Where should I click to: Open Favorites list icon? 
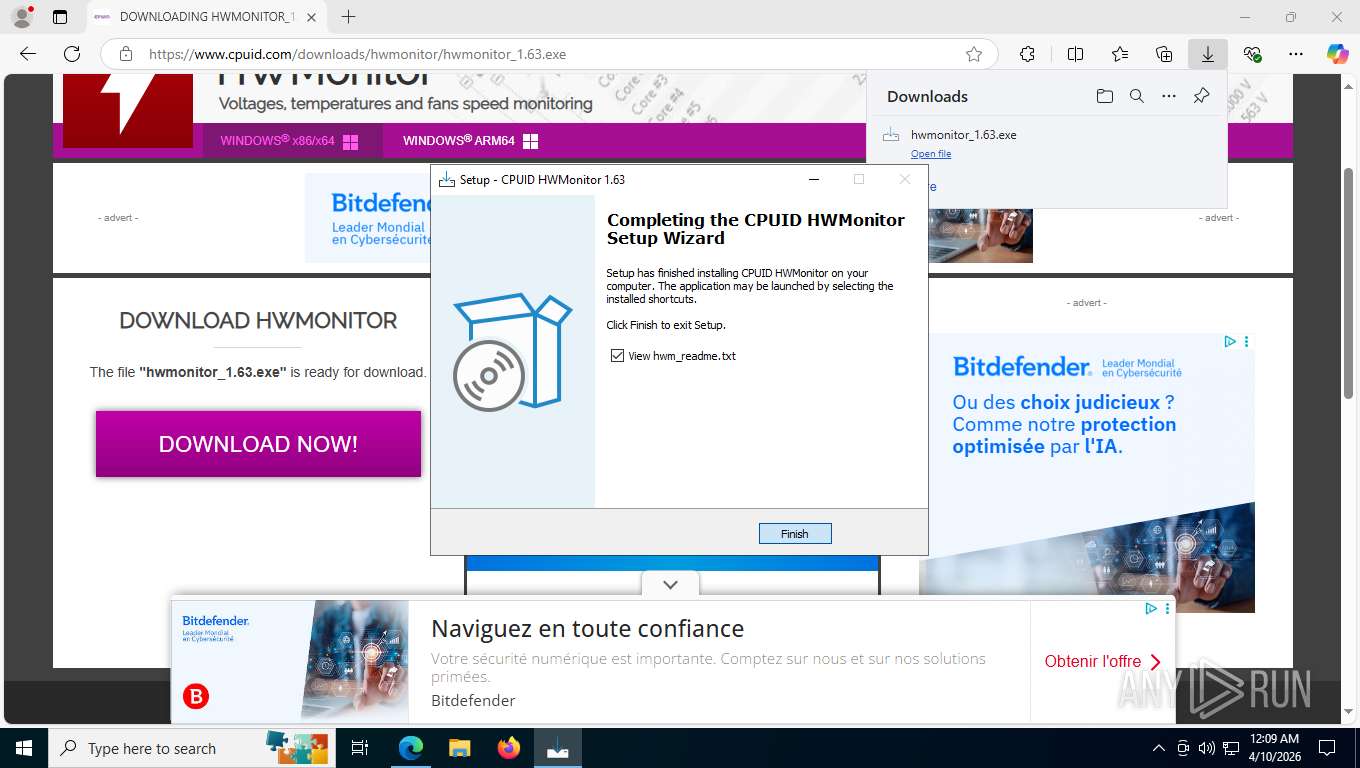[1120, 54]
